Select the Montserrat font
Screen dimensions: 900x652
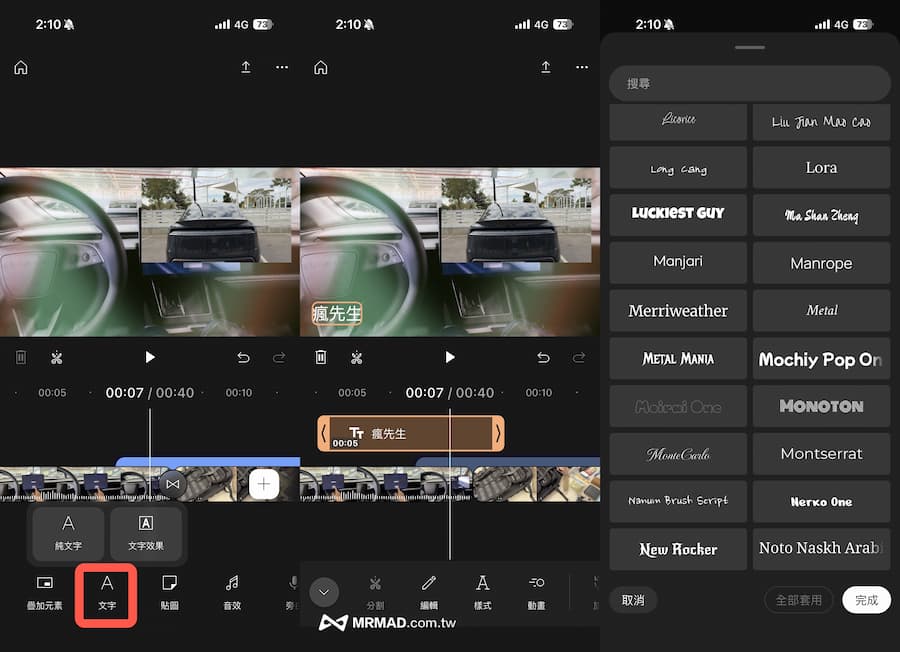pyautogui.click(x=821, y=453)
